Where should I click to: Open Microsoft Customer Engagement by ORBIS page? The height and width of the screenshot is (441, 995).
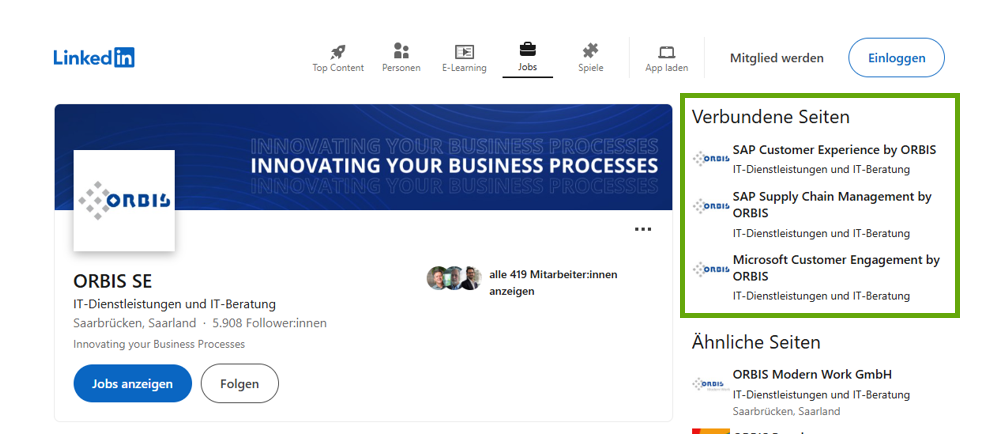(x=836, y=268)
